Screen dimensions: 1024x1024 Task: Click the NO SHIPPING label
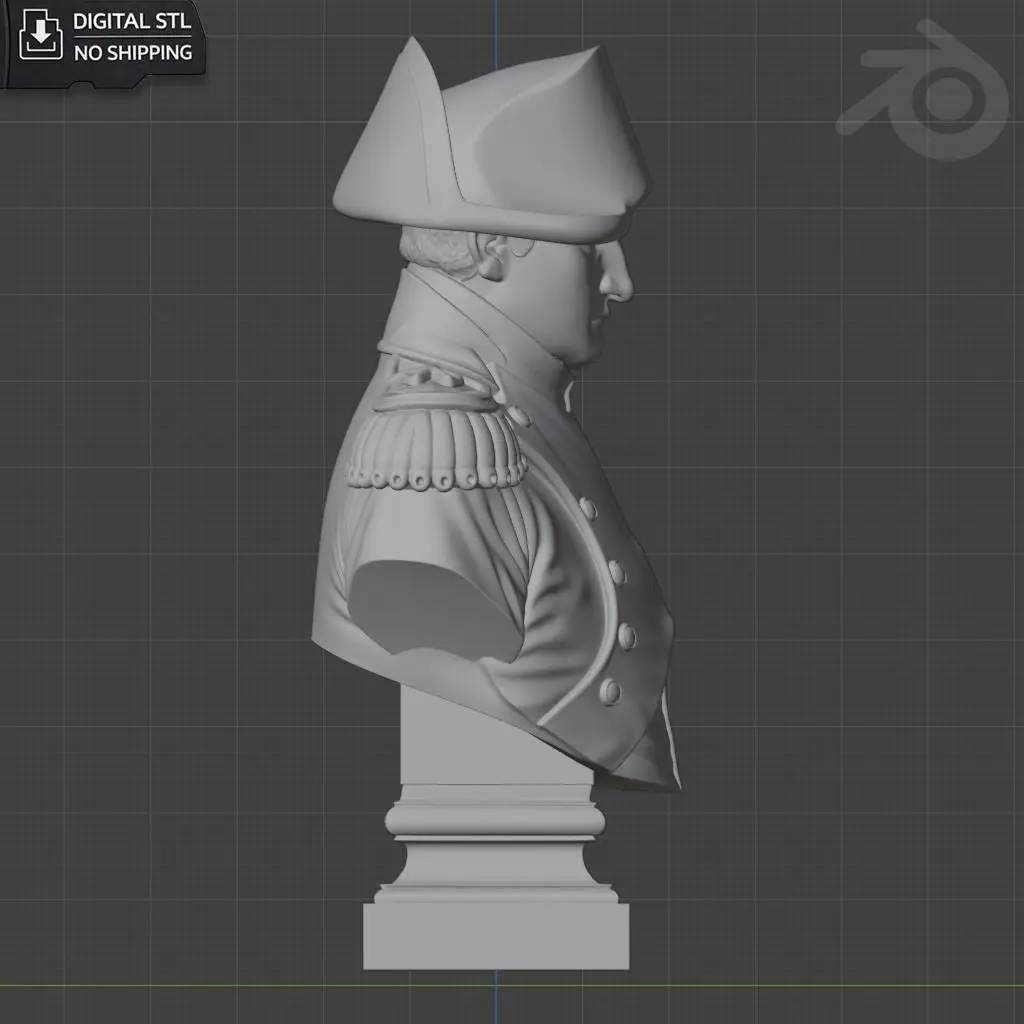click(133, 52)
